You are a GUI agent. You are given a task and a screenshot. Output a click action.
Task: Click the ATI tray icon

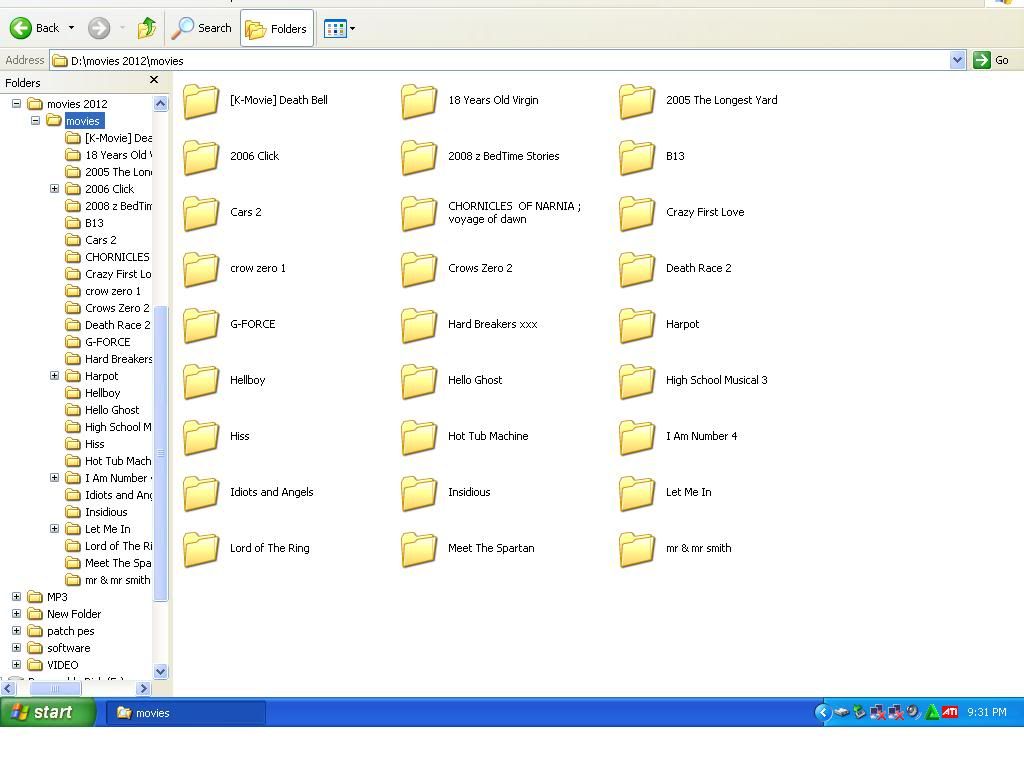point(950,712)
